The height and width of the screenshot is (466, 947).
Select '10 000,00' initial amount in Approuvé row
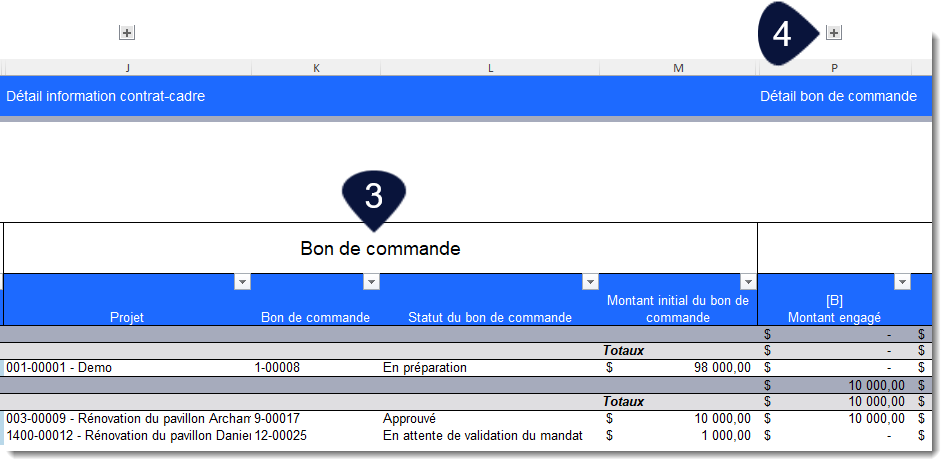[x=678, y=418]
